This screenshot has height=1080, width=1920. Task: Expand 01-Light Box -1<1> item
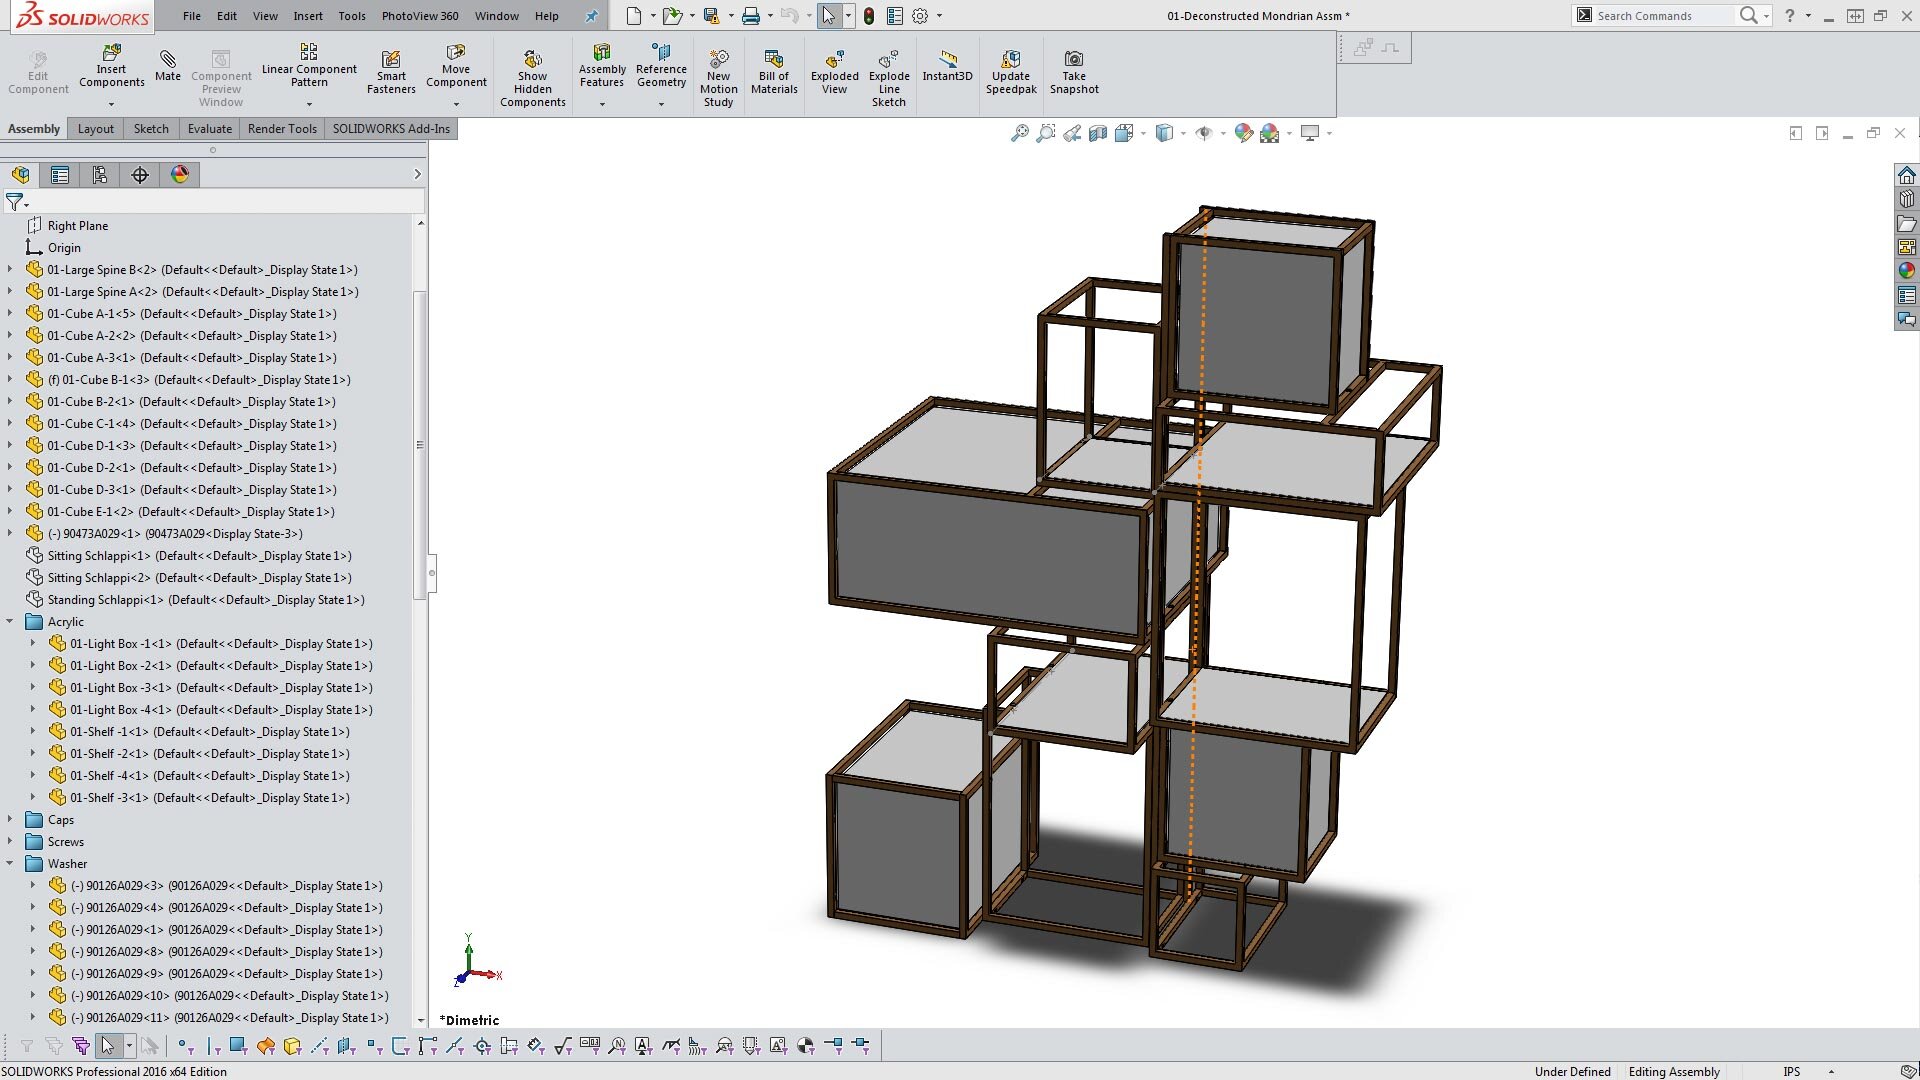click(32, 643)
